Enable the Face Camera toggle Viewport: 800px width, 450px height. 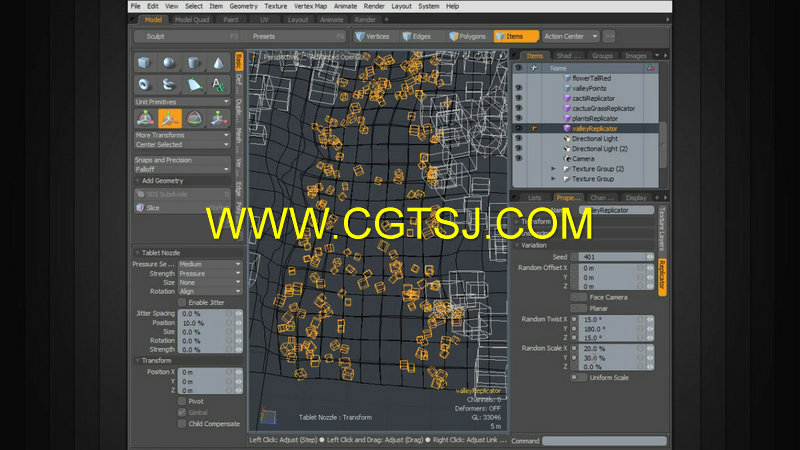point(578,297)
